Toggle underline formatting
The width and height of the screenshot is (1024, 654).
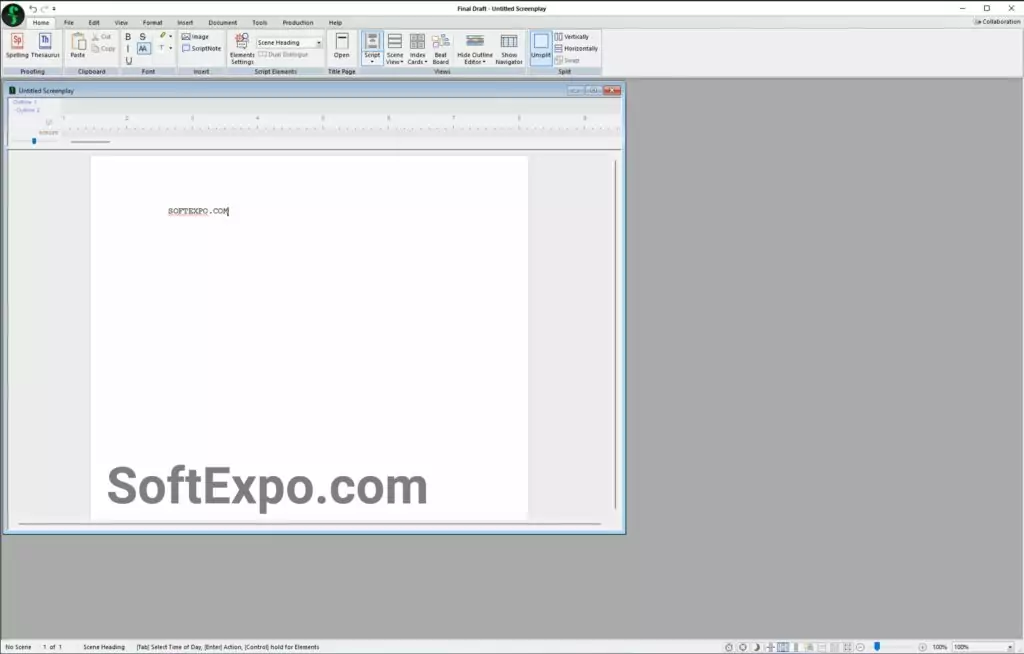(x=128, y=61)
